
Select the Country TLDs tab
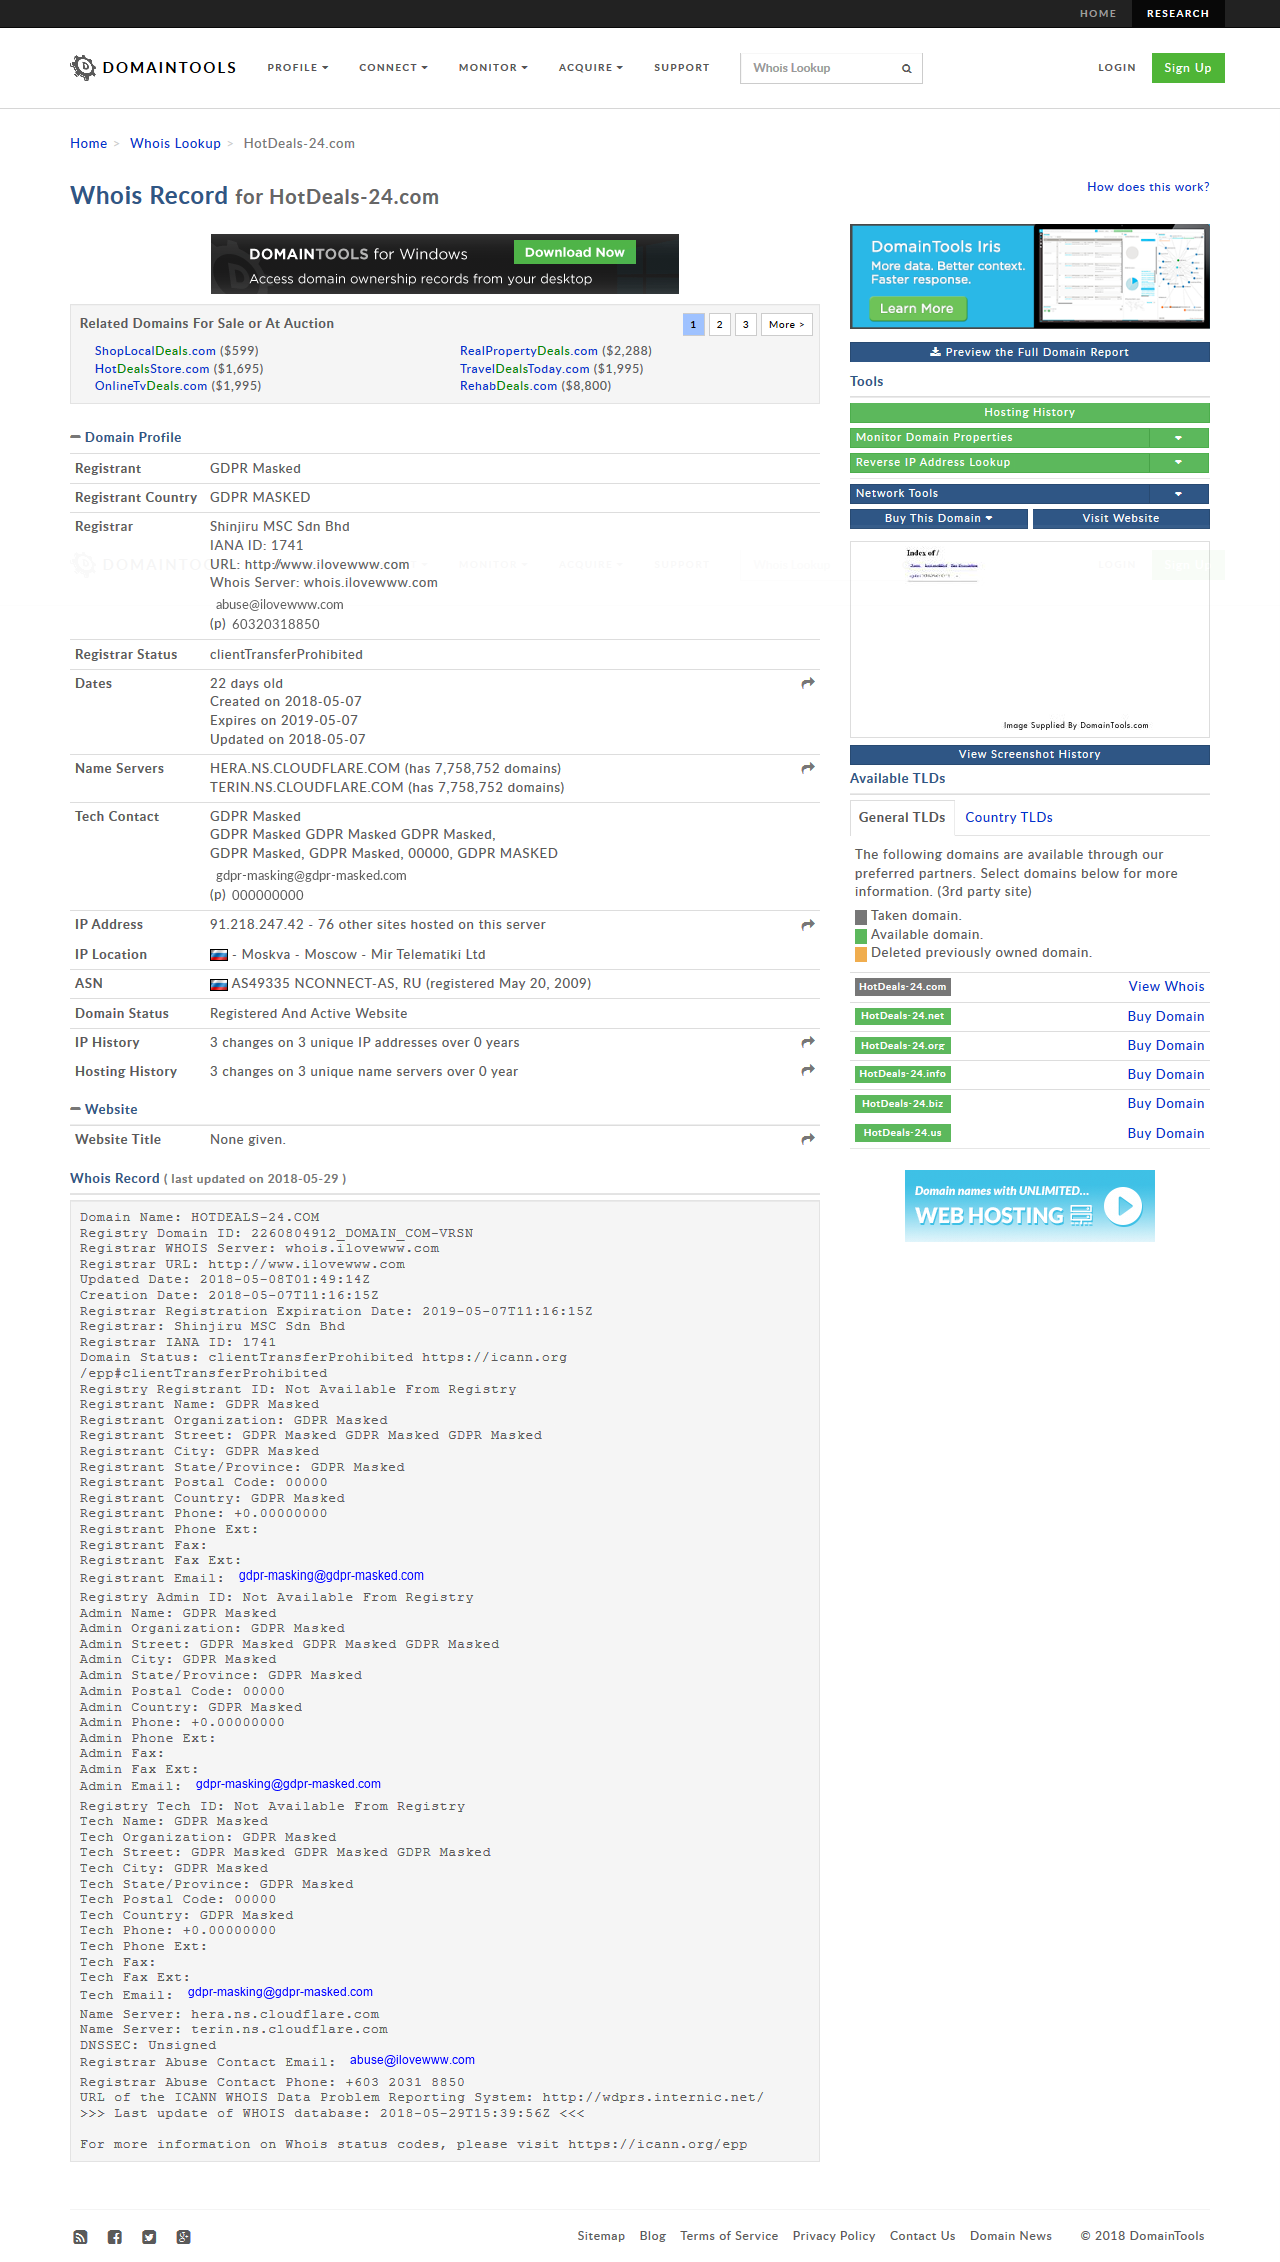coord(1009,817)
